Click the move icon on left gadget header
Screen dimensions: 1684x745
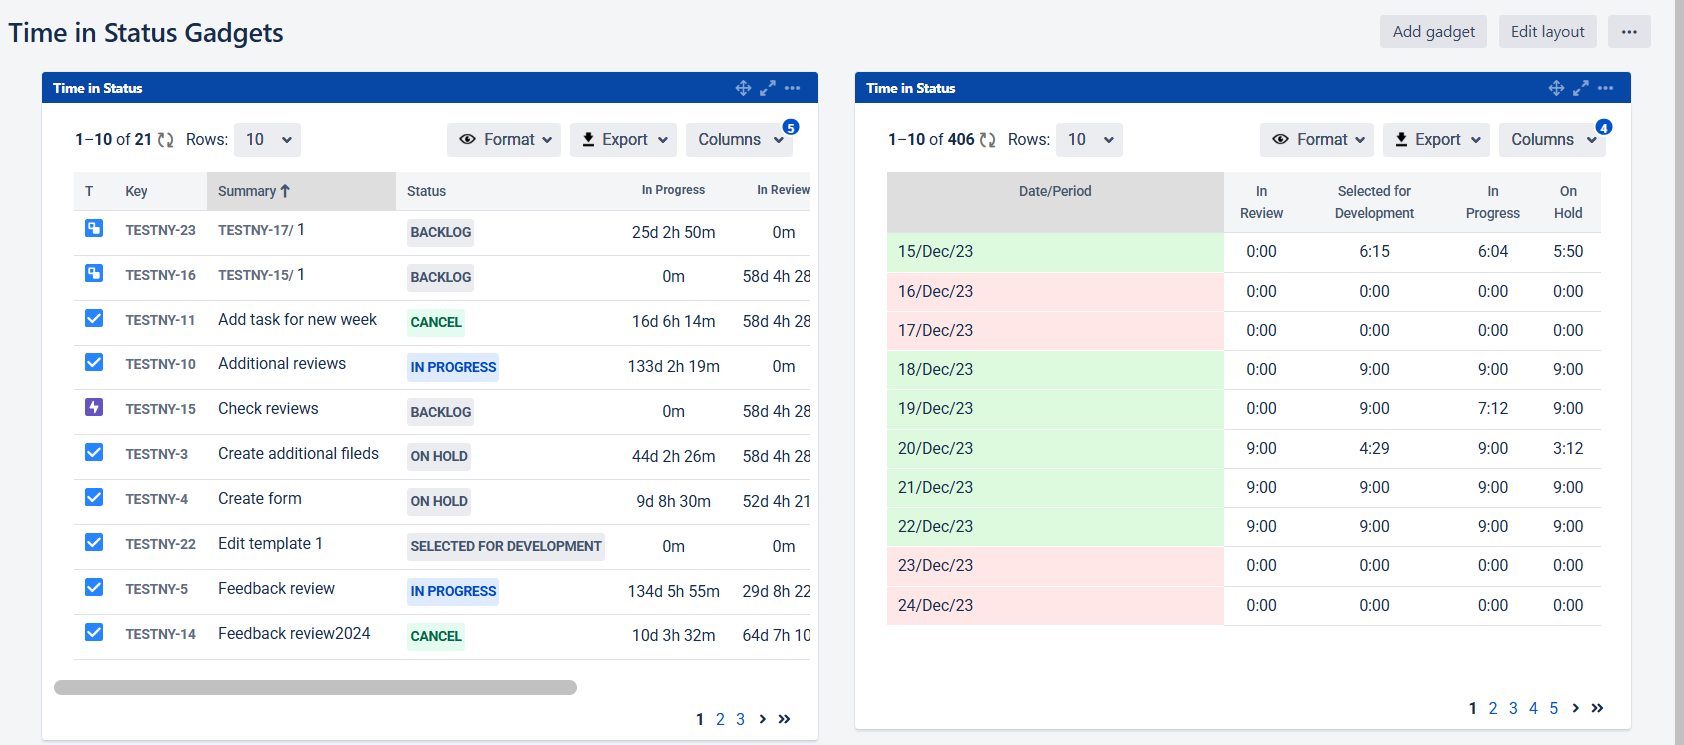tap(743, 88)
